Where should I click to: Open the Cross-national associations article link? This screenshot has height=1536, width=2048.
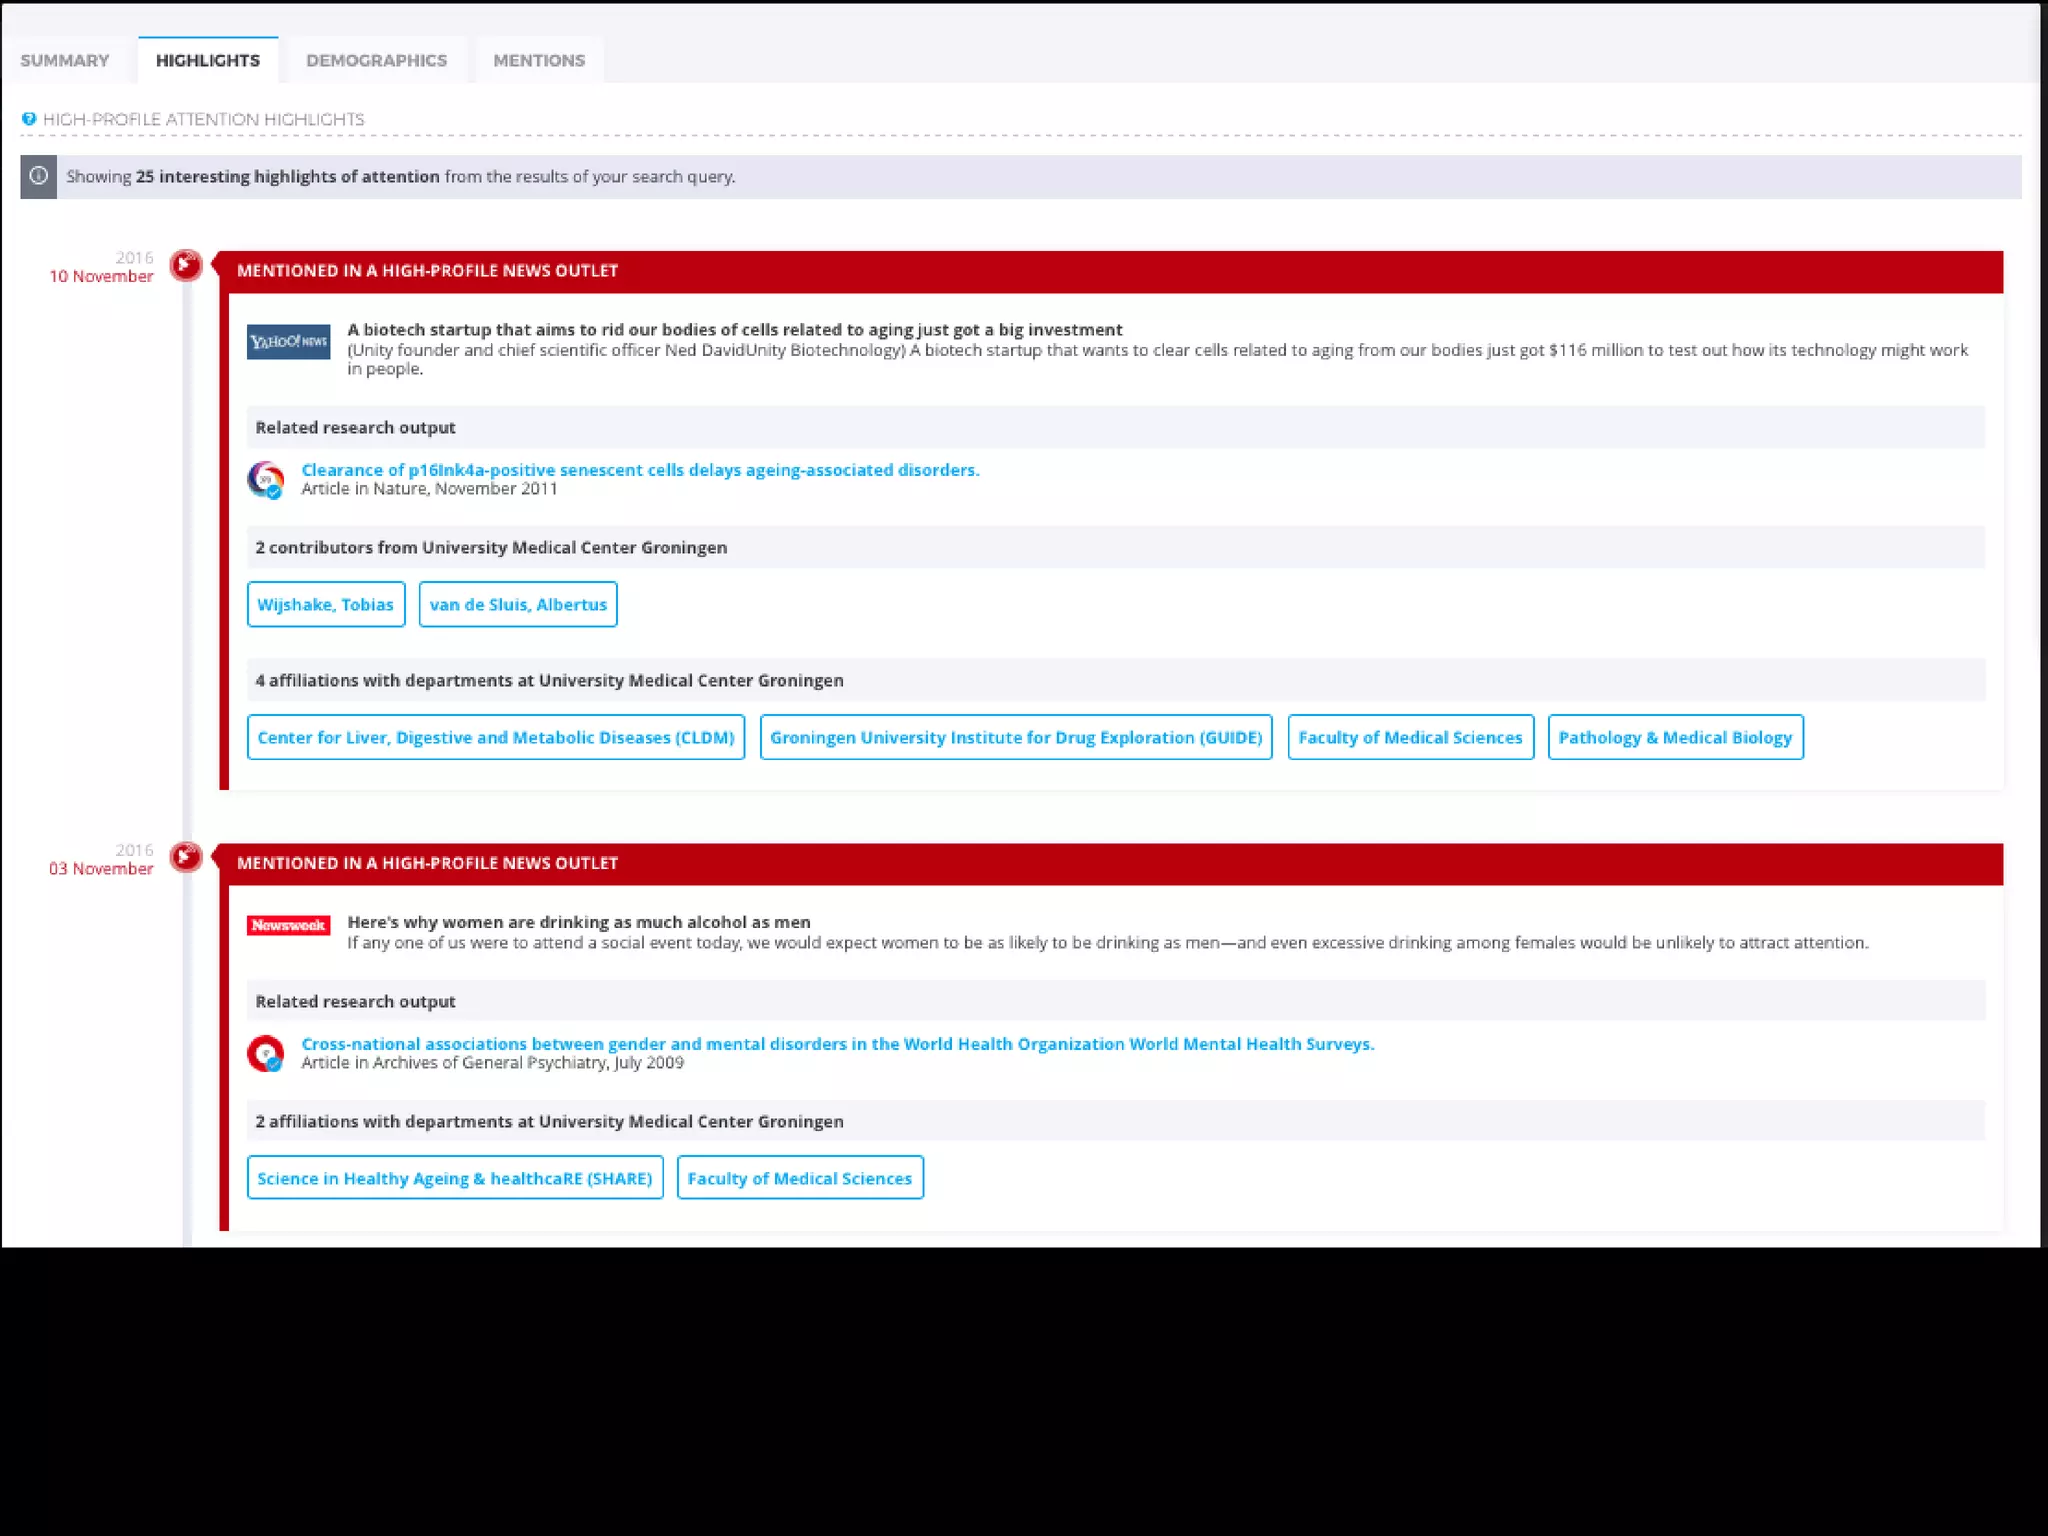pyautogui.click(x=837, y=1044)
